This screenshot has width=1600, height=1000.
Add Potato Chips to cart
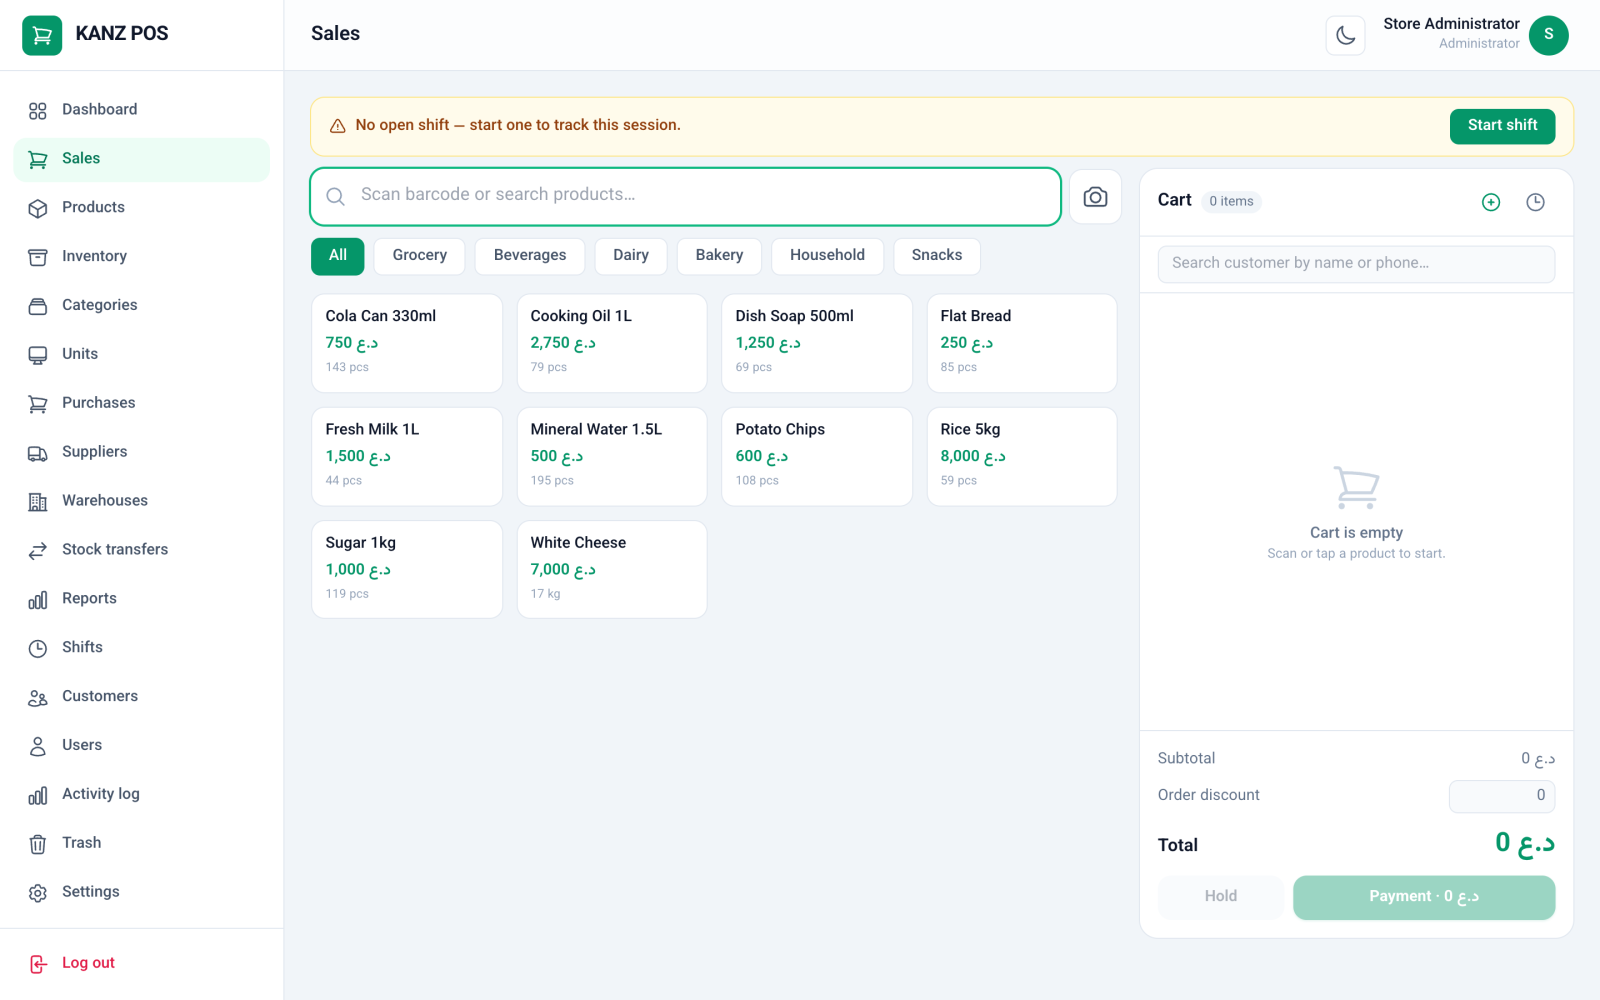pos(817,456)
